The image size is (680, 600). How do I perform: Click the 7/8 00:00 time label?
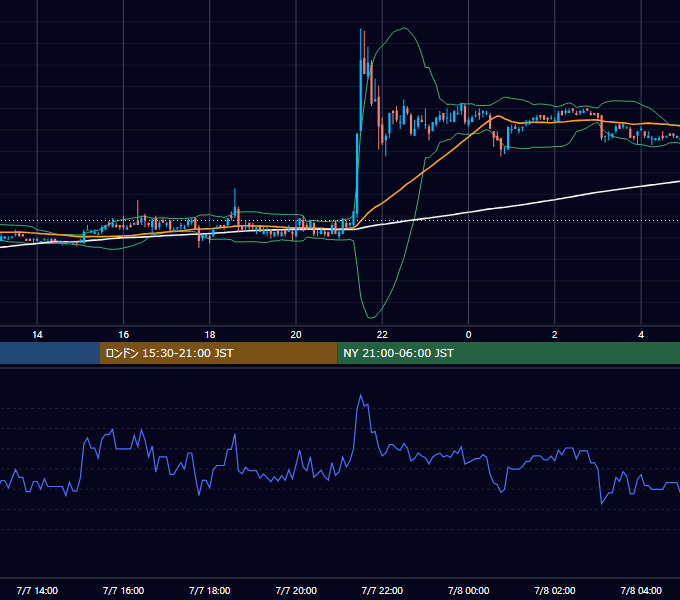[x=468, y=590]
